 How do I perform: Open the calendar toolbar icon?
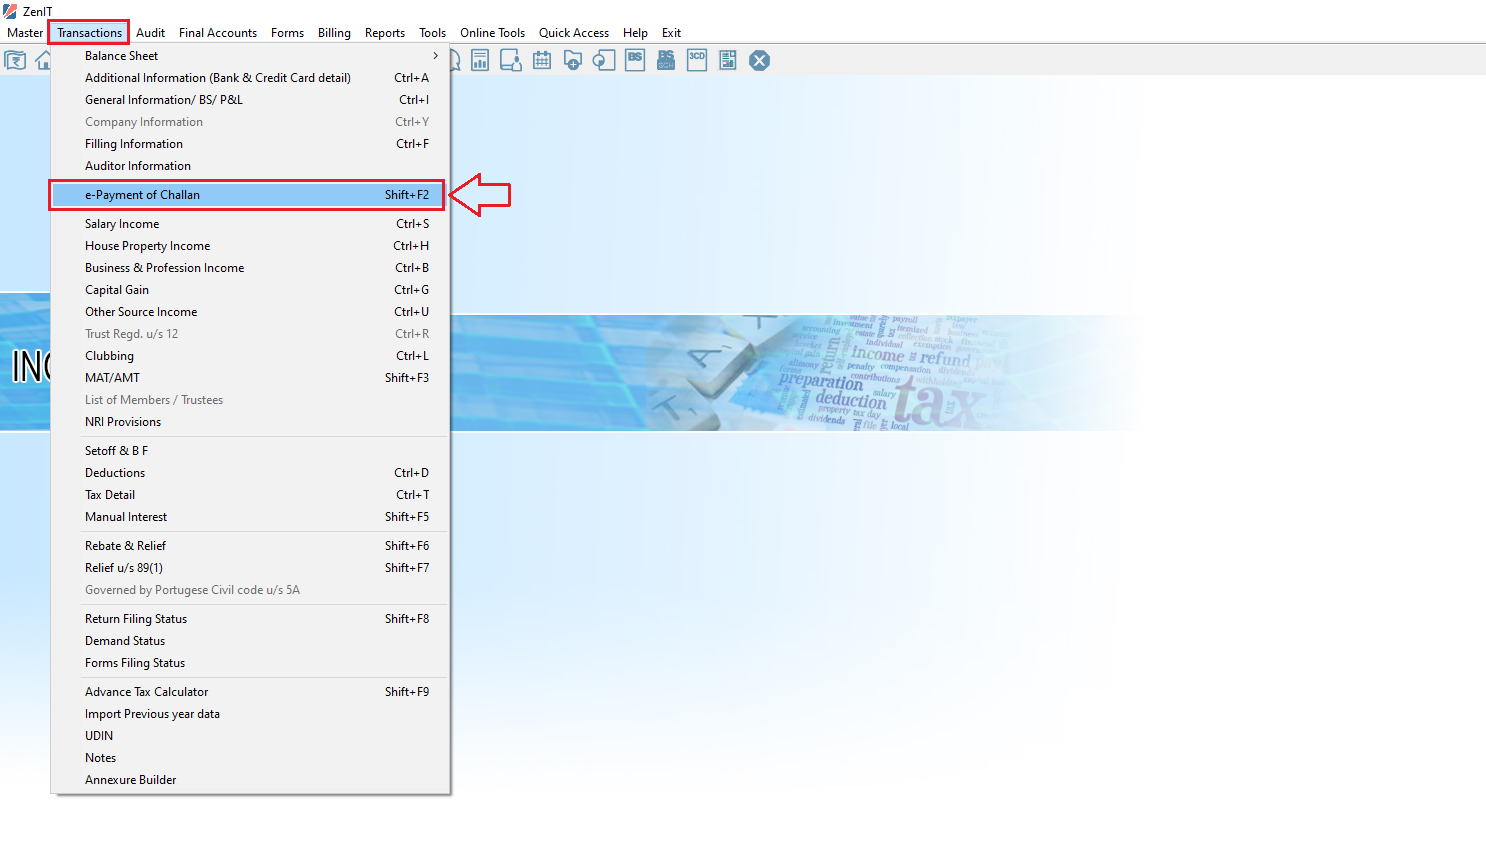point(542,61)
